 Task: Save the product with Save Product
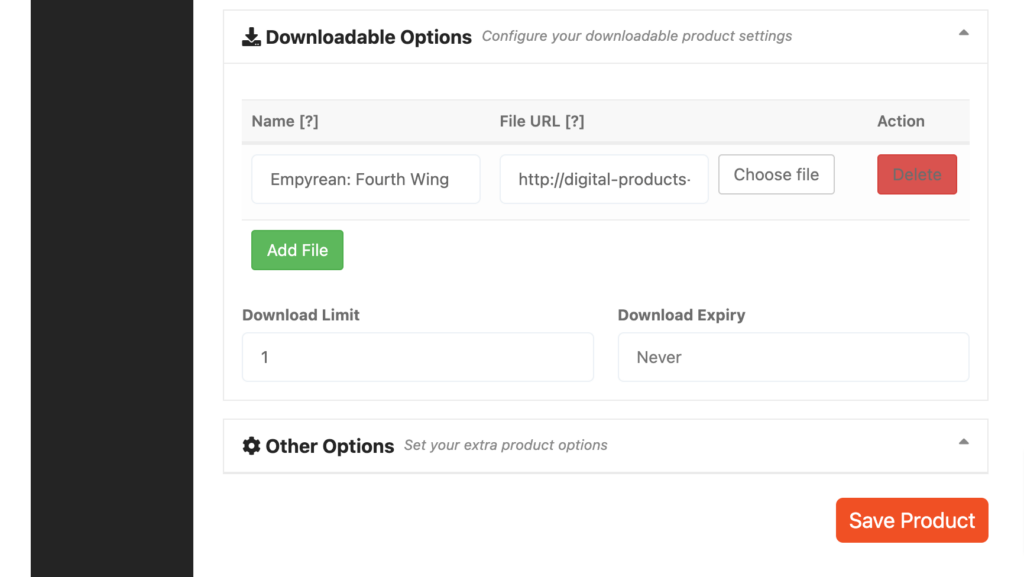(x=911, y=520)
